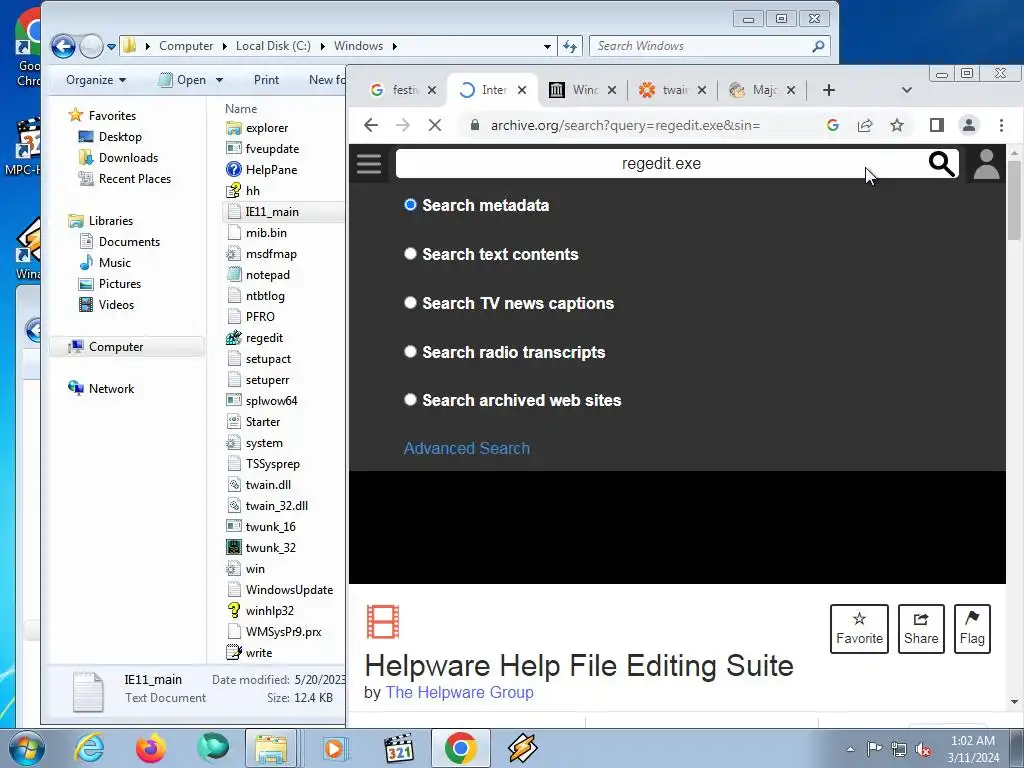Image resolution: width=1024 pixels, height=768 pixels.
Task: Select 'Search metadata' radio option
Action: coord(410,205)
